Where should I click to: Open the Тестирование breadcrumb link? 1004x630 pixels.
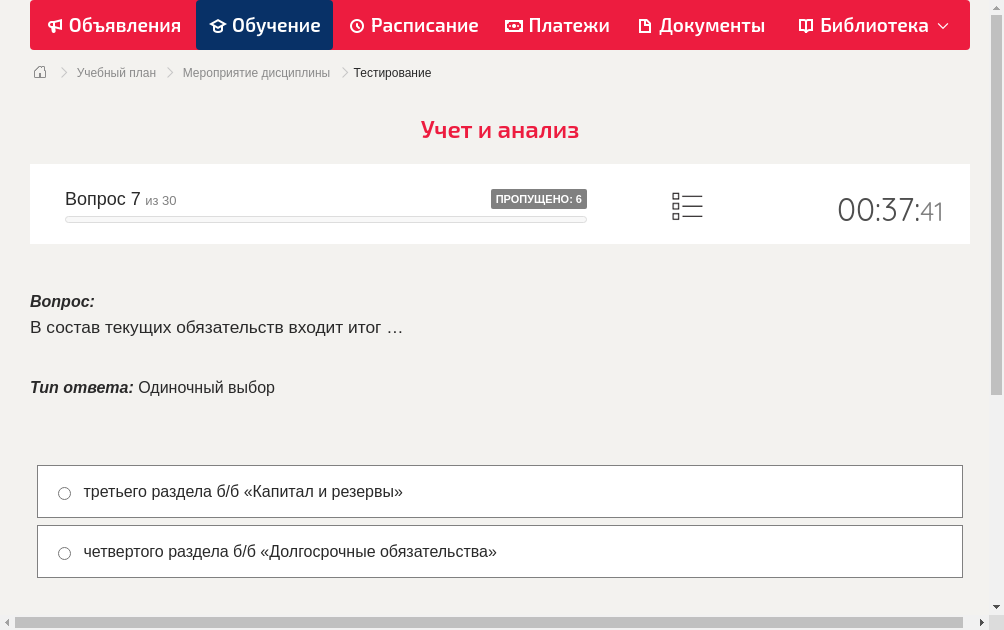click(391, 72)
